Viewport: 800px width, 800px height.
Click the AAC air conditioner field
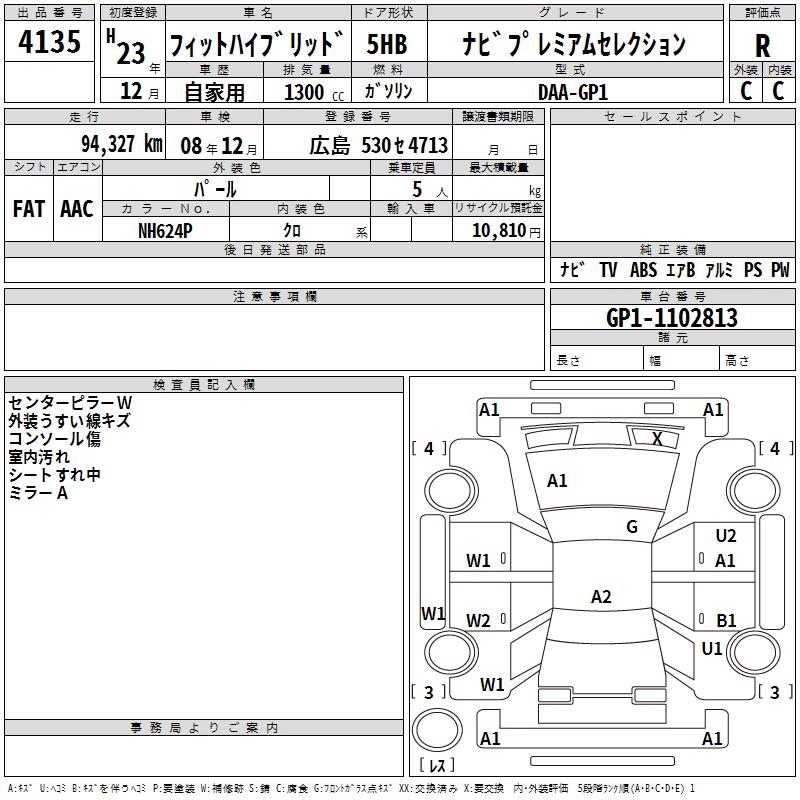tap(77, 209)
